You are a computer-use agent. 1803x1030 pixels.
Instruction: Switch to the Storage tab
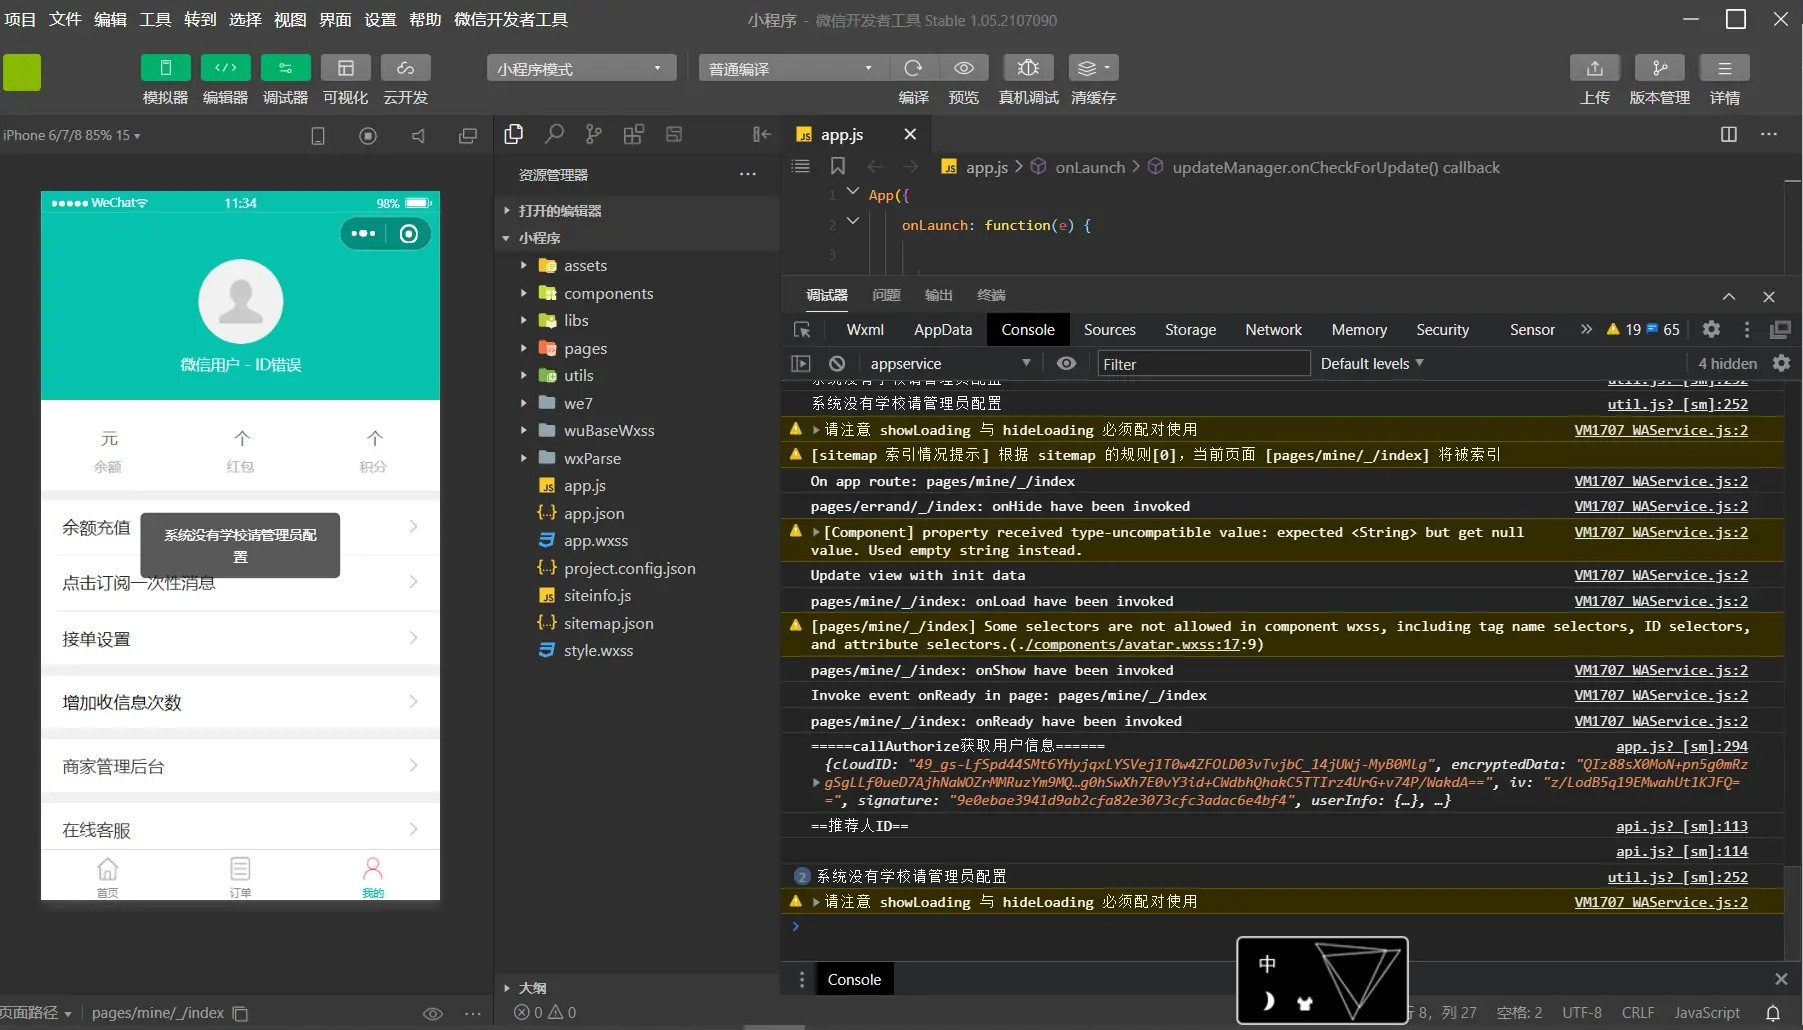point(1190,330)
